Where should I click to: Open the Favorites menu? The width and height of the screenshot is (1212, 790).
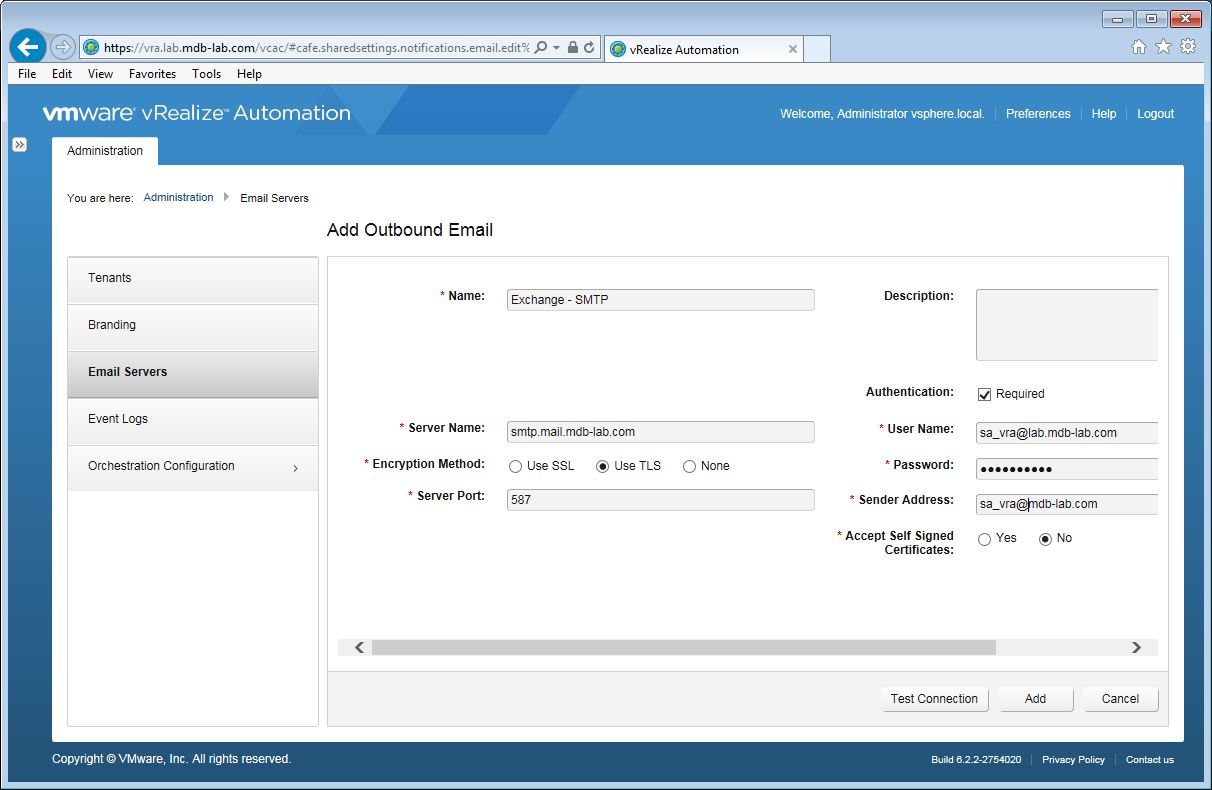pyautogui.click(x=152, y=74)
